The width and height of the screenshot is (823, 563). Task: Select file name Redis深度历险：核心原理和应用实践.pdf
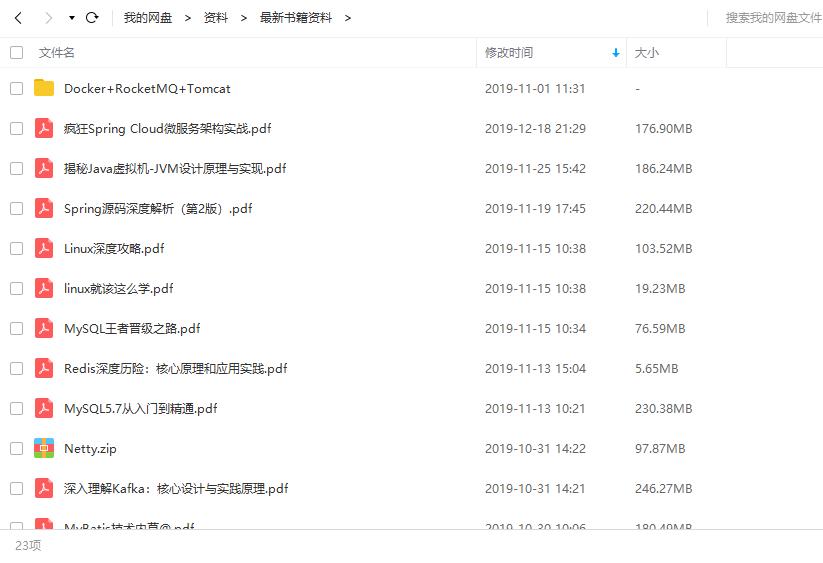175,368
